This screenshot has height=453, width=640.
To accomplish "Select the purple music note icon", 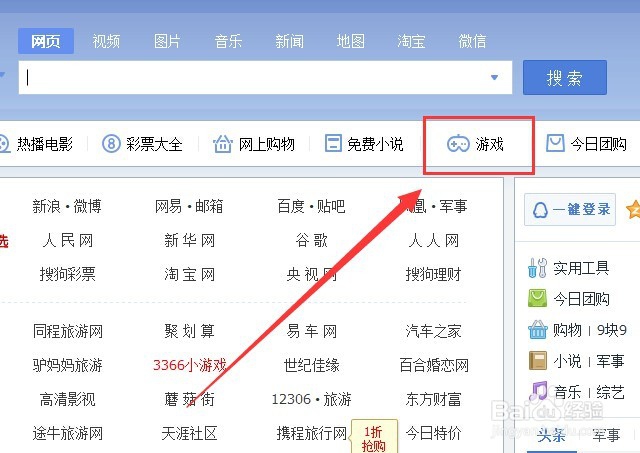I will pos(538,391).
